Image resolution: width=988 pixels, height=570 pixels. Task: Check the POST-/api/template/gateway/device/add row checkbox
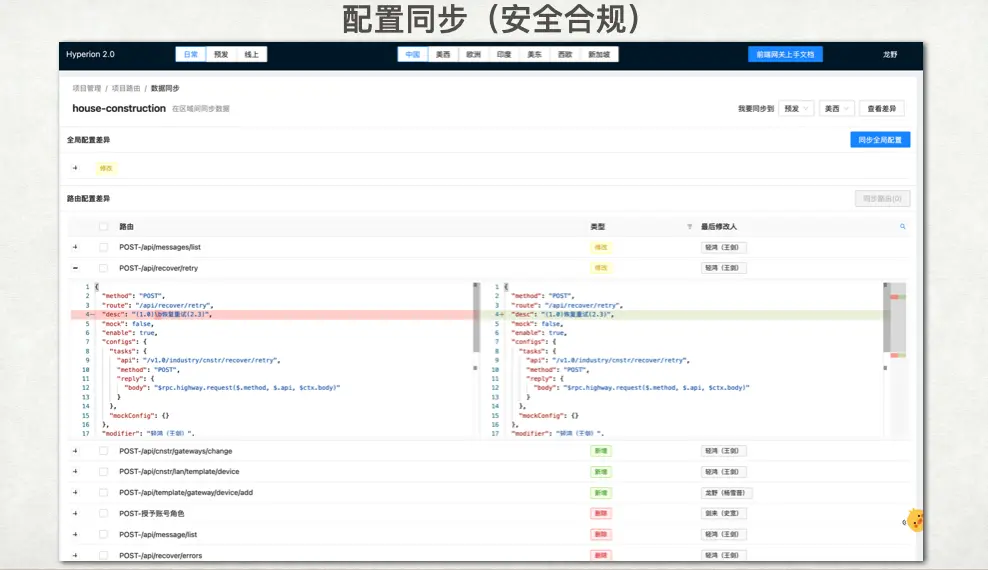coord(103,493)
